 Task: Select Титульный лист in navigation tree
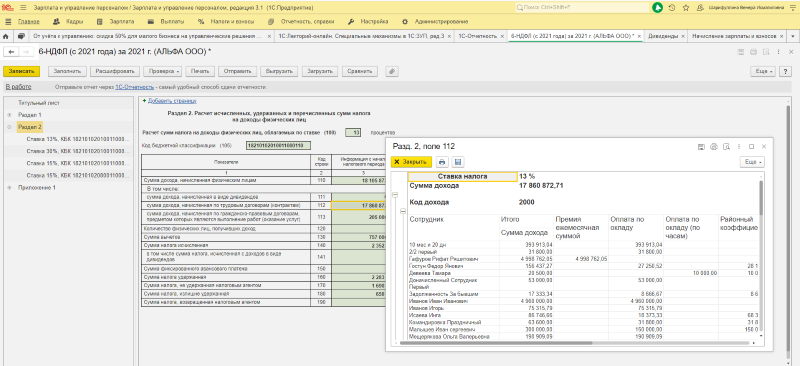pos(39,103)
